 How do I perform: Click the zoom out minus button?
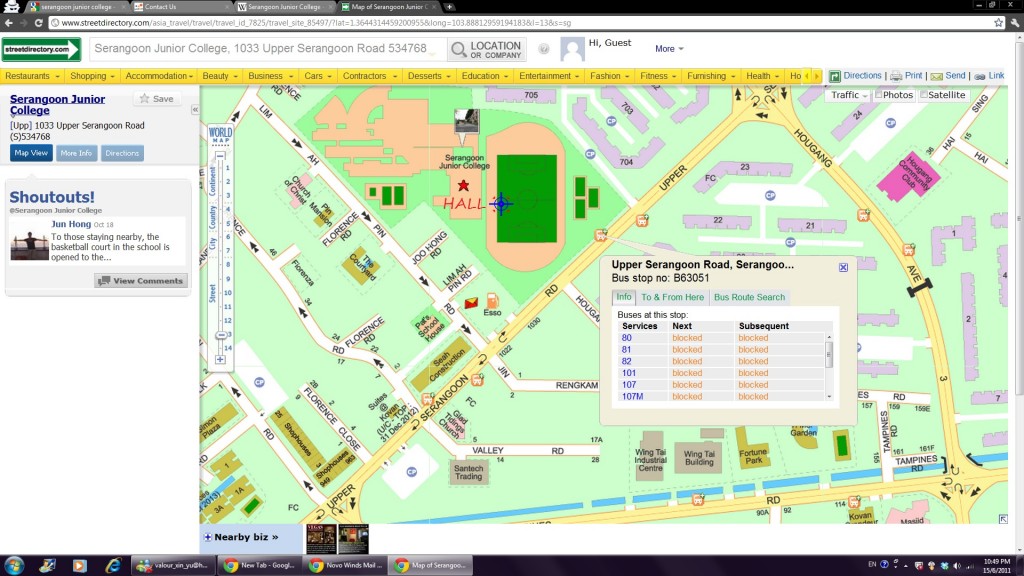(x=220, y=155)
